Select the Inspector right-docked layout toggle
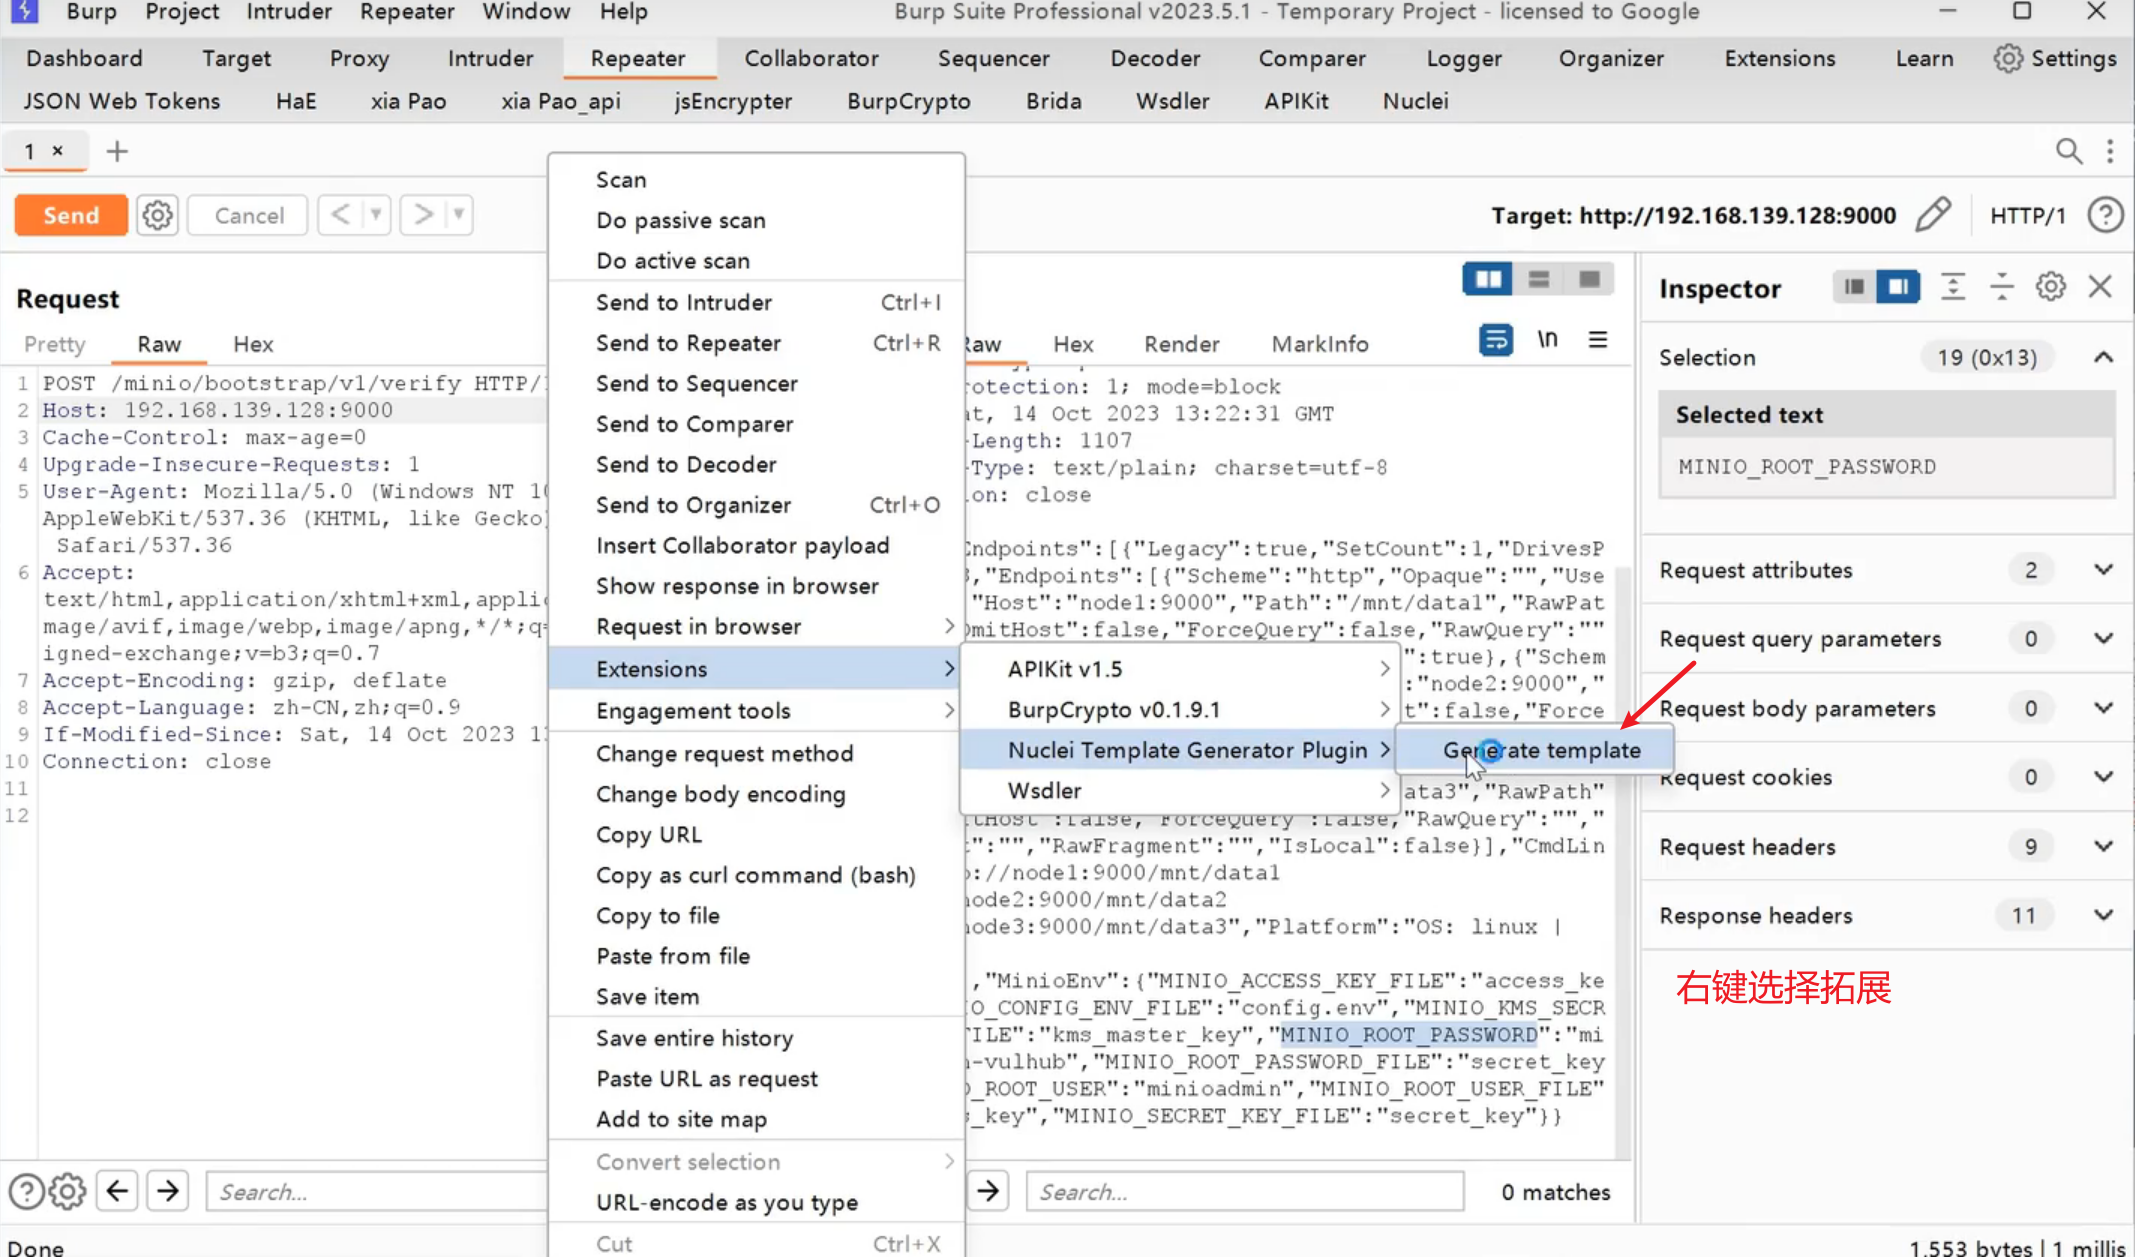Image resolution: width=2135 pixels, height=1257 pixels. pyautogui.click(x=1897, y=288)
